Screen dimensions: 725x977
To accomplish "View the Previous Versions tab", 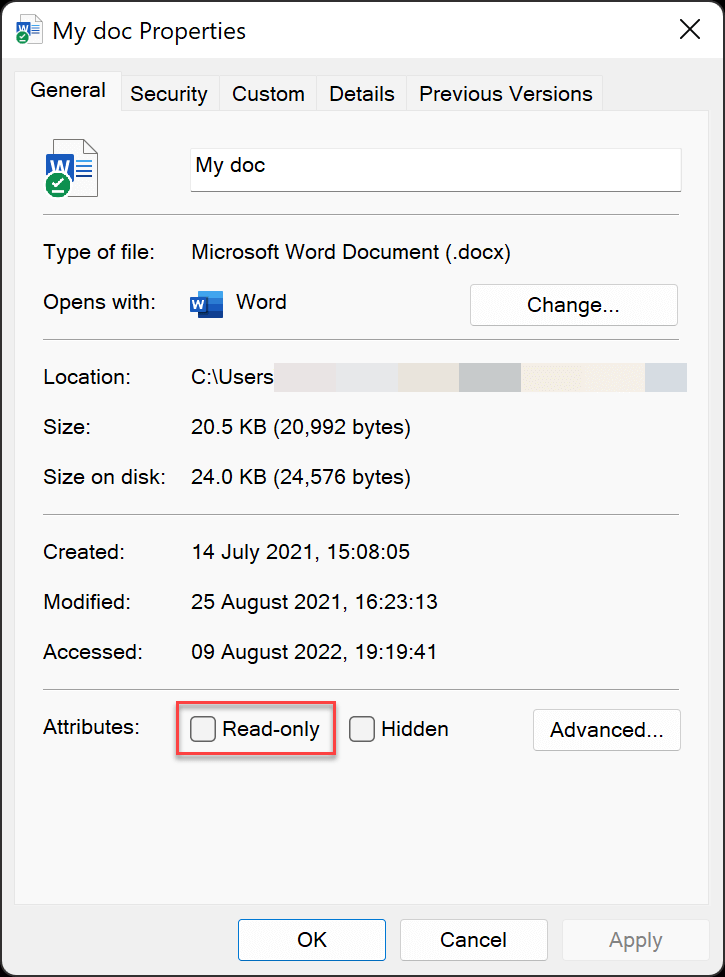I will [505, 93].
